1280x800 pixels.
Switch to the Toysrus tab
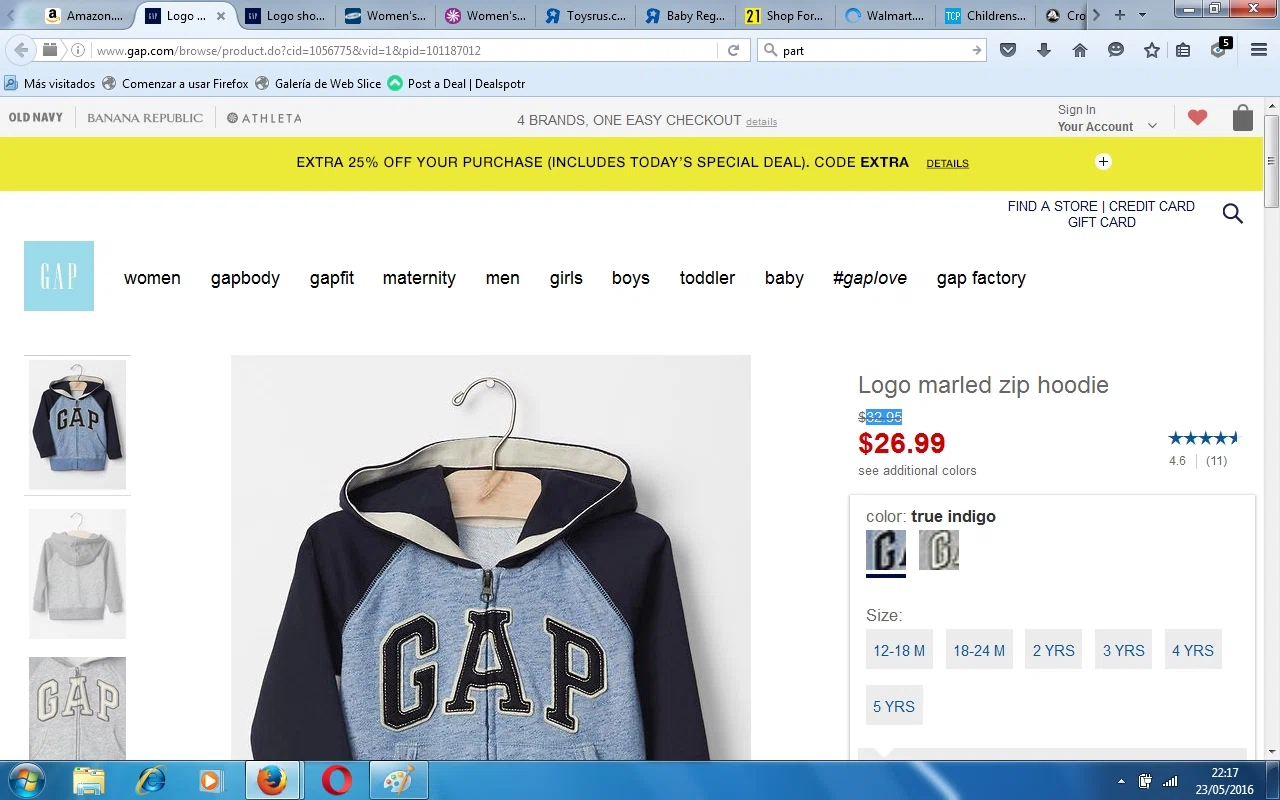click(x=585, y=16)
